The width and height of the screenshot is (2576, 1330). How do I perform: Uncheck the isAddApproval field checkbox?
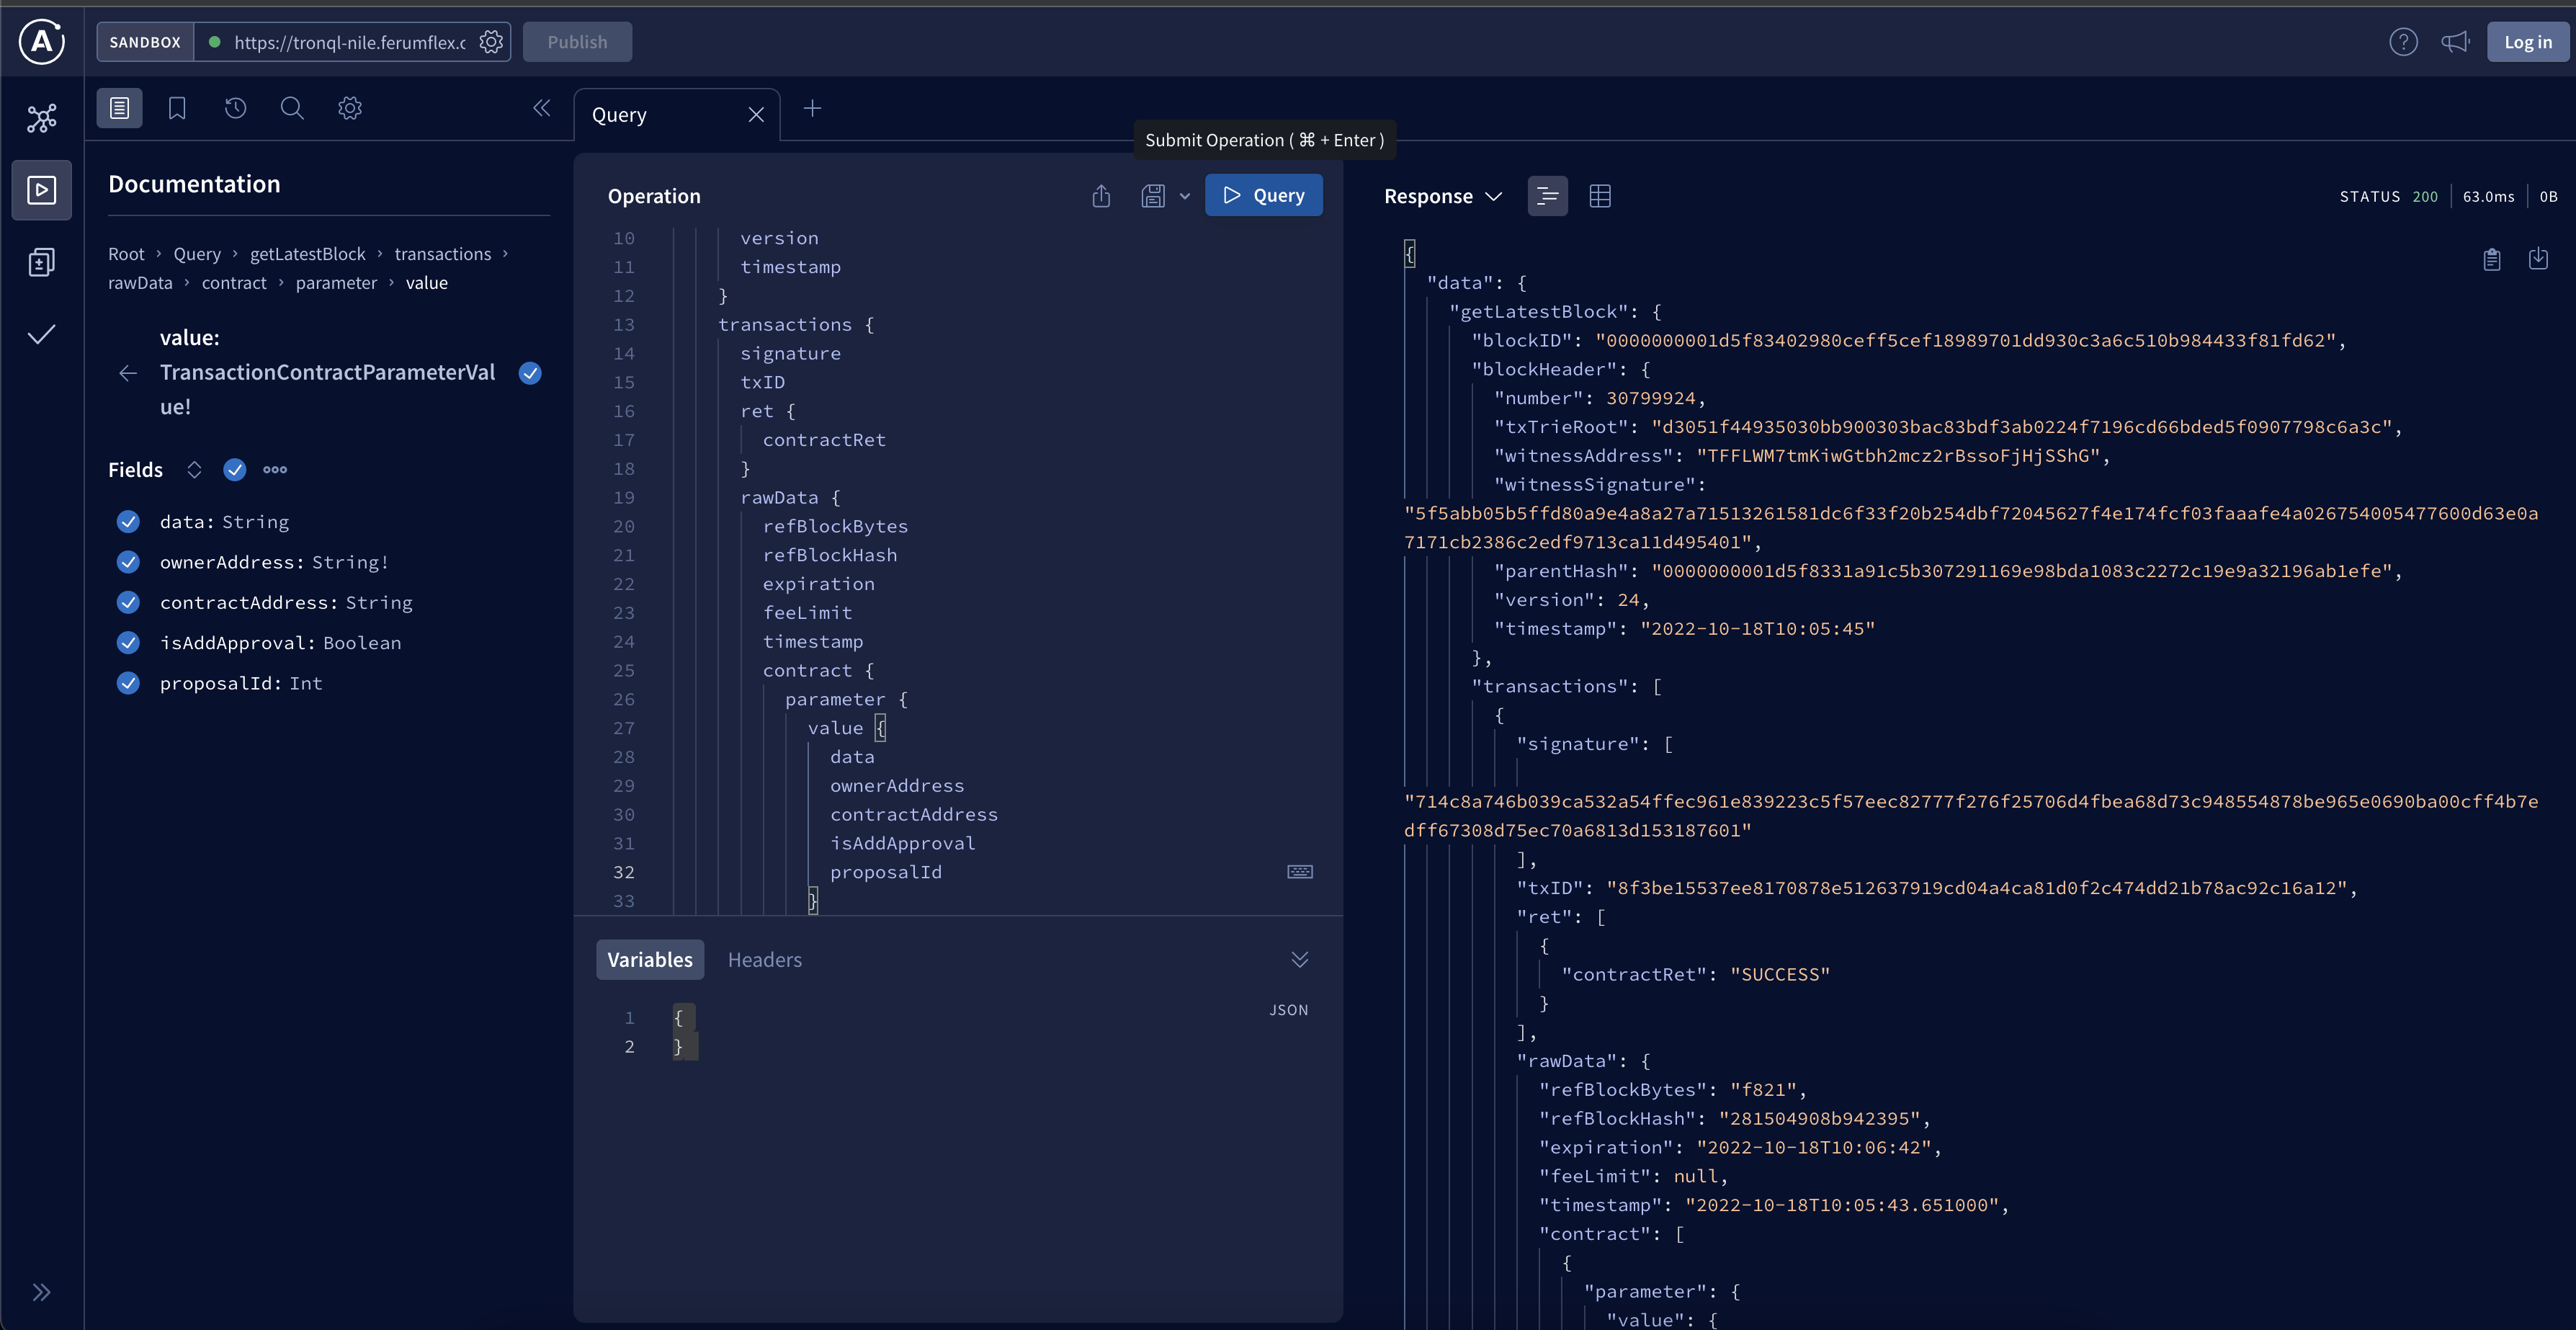pyautogui.click(x=128, y=643)
